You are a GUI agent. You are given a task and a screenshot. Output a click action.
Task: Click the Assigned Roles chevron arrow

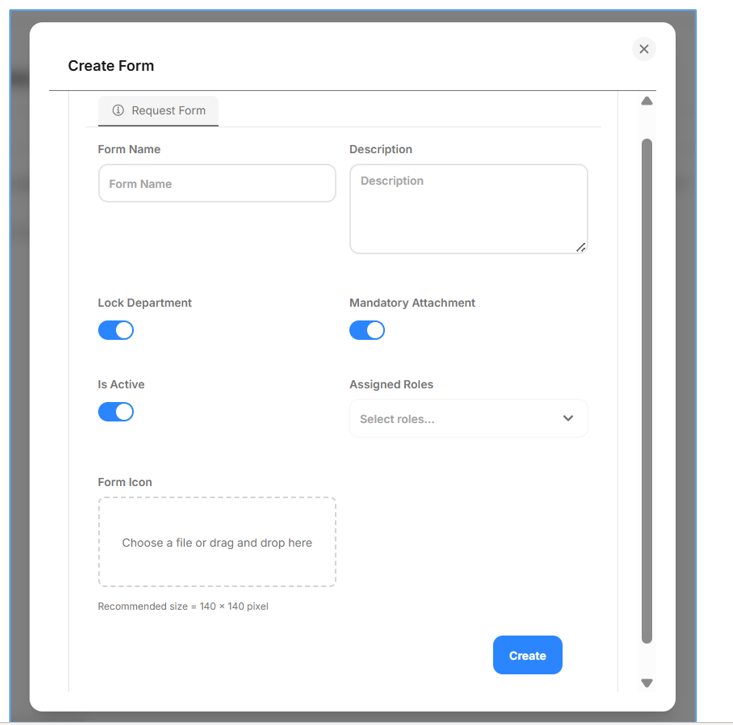pos(568,419)
